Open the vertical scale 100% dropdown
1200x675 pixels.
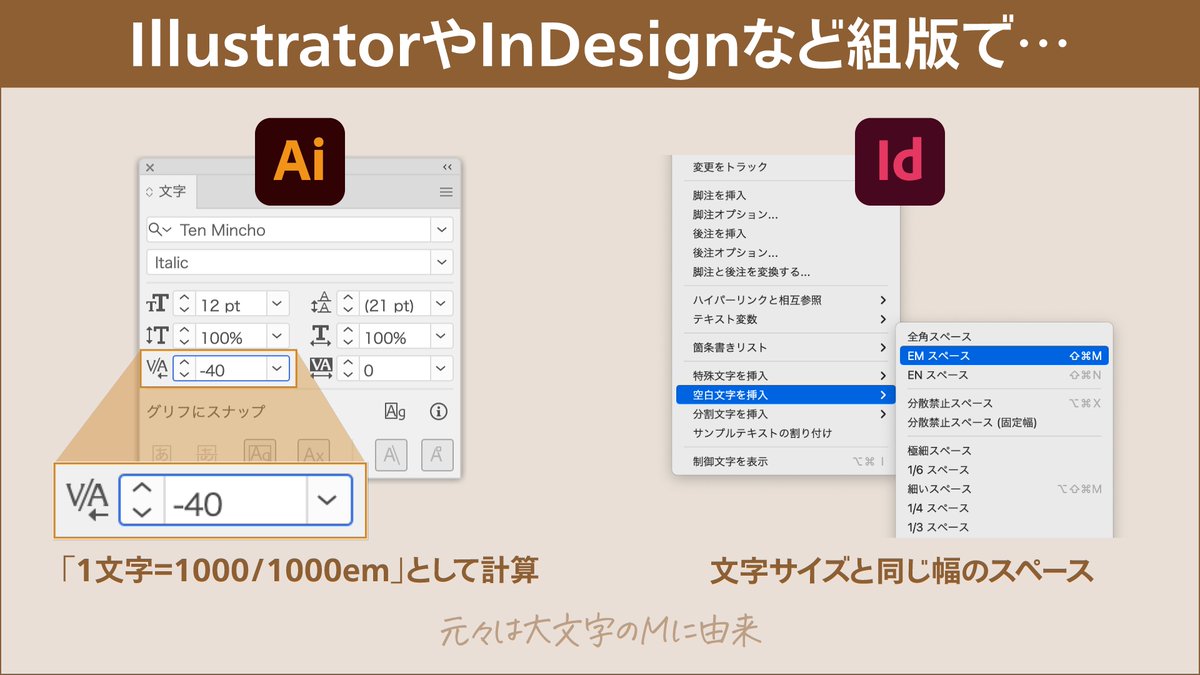(278, 337)
